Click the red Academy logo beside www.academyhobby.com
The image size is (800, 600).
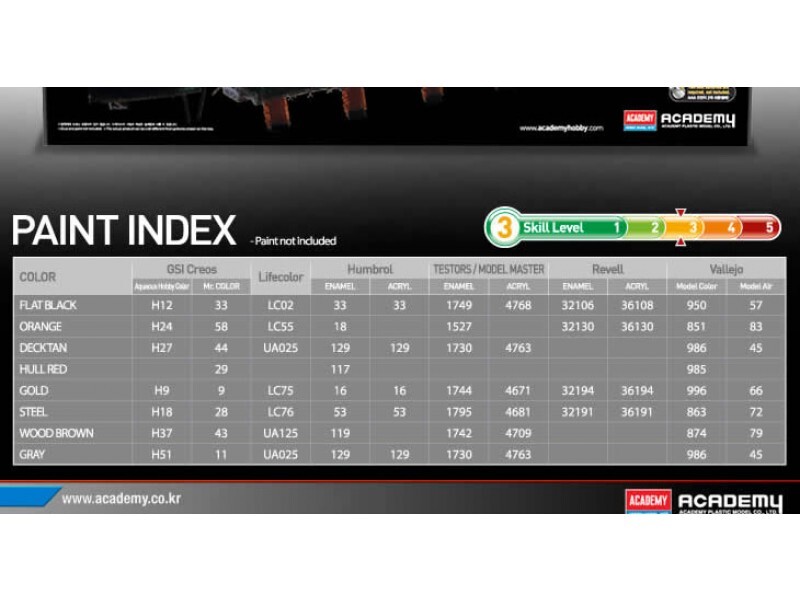click(x=639, y=120)
